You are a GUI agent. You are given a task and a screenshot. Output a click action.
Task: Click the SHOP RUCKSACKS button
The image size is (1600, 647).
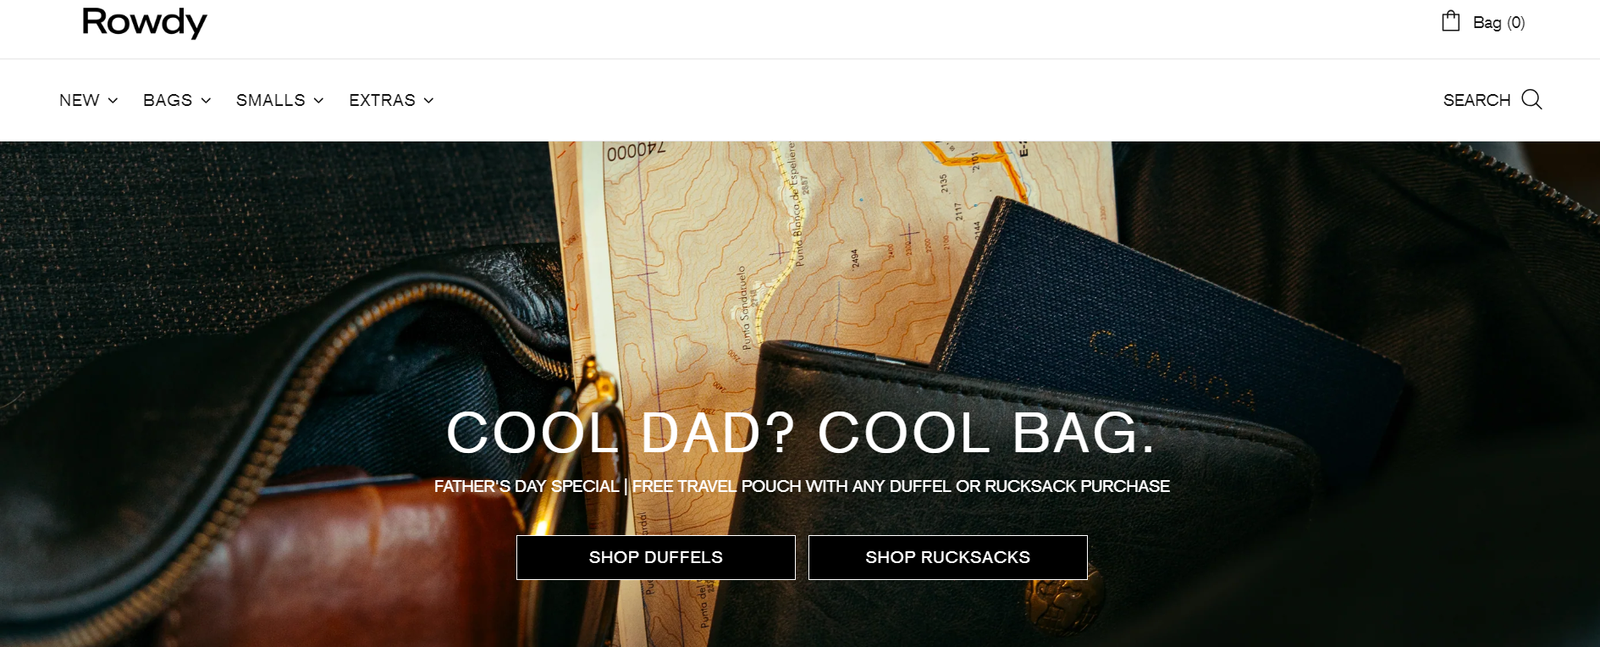[x=948, y=557]
